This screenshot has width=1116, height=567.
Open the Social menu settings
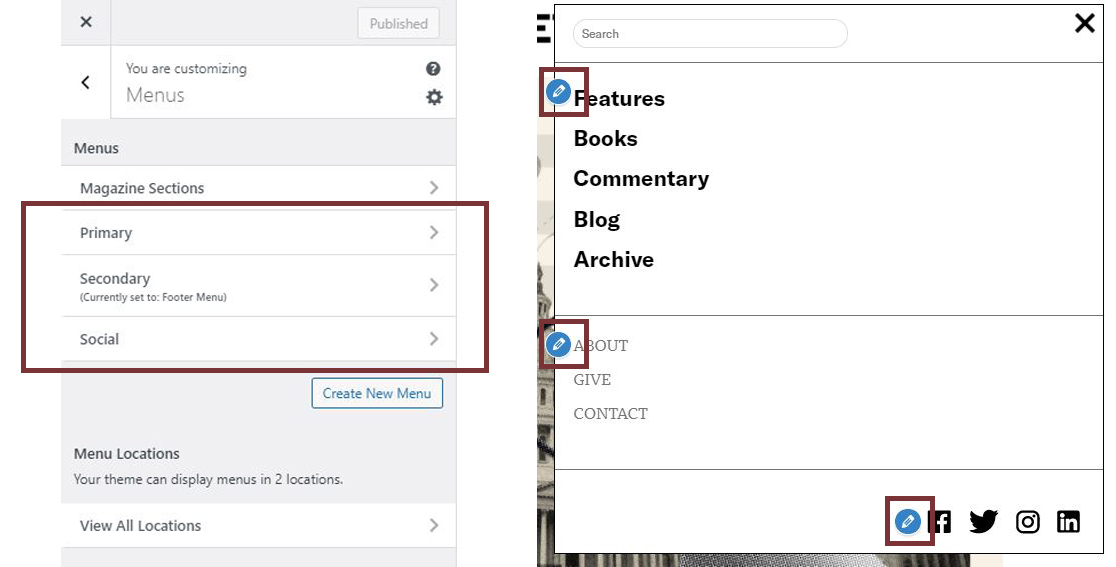pyautogui.click(x=258, y=339)
